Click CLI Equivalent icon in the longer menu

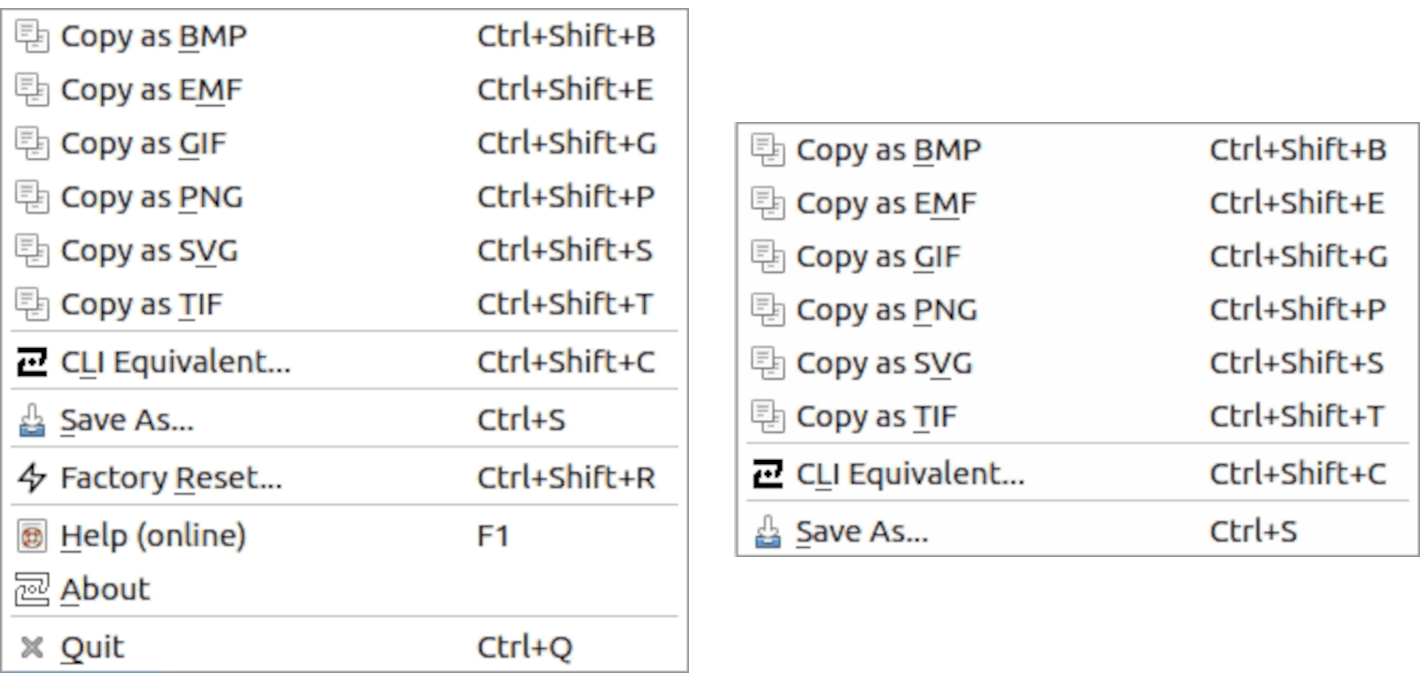pyautogui.click(x=32, y=362)
